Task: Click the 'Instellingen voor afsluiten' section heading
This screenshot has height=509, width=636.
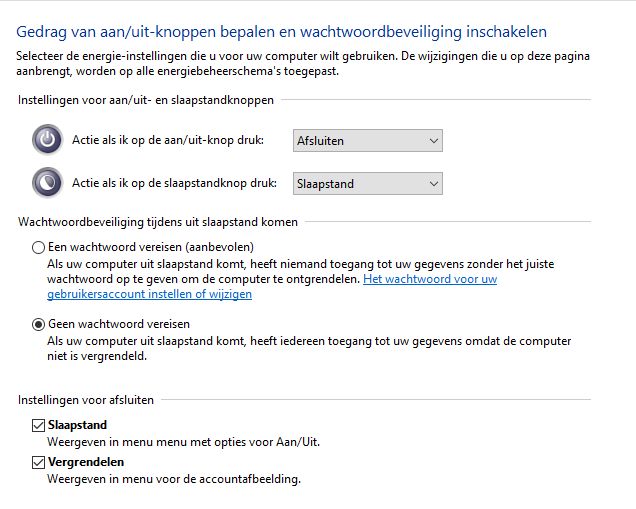Action: coord(86,400)
